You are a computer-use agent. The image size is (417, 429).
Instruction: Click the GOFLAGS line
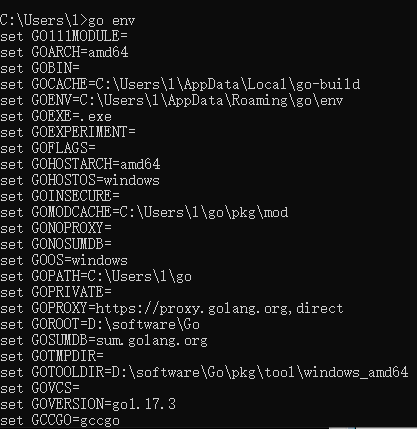coord(48,148)
